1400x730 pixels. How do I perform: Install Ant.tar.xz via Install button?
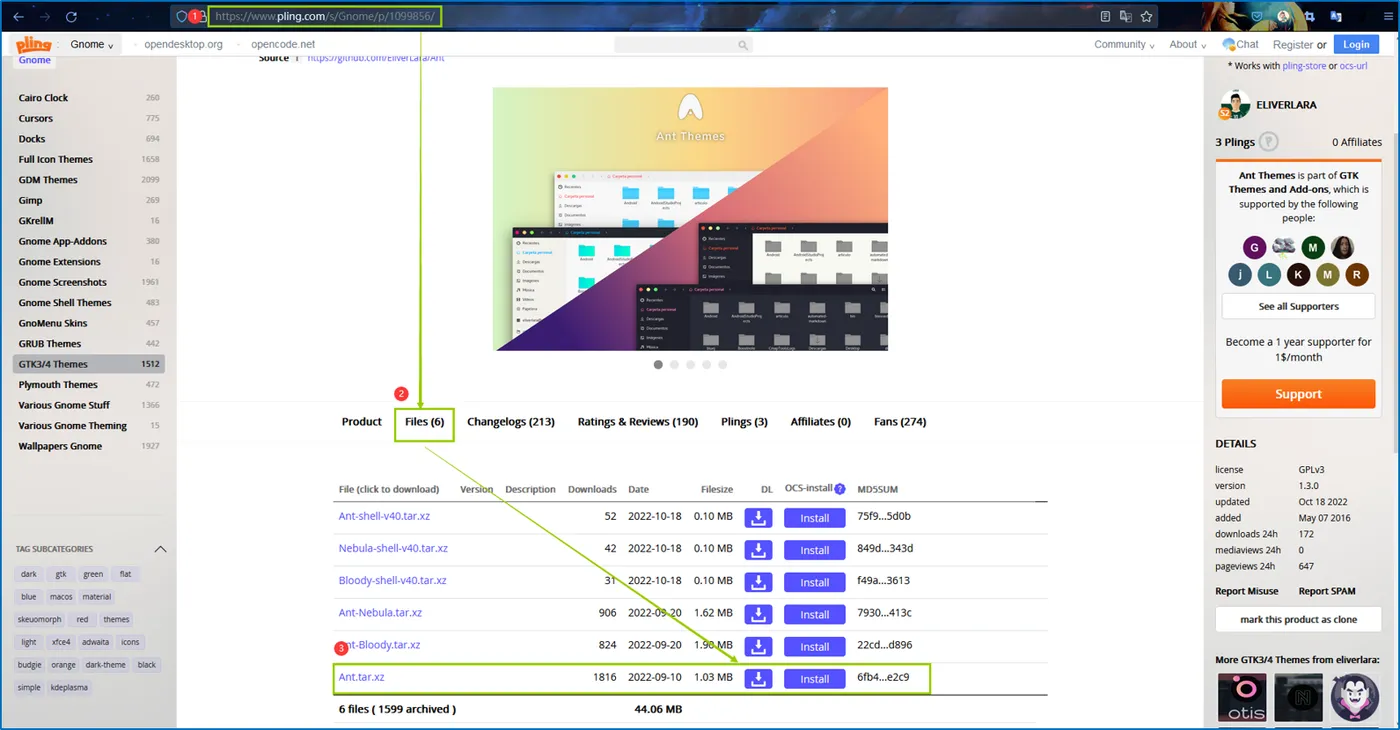pyautogui.click(x=814, y=679)
